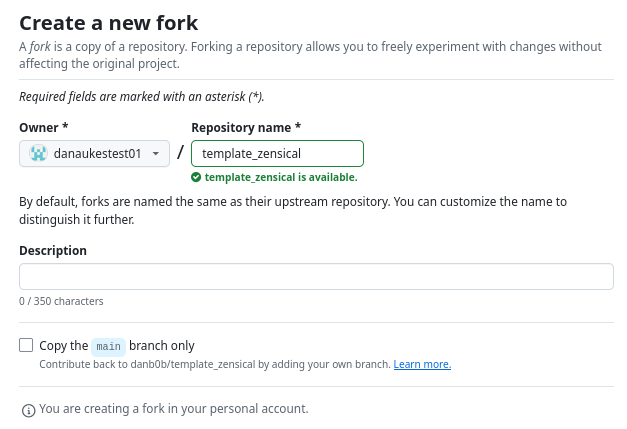
Task: Click the main branch name badge
Action: [108, 346]
